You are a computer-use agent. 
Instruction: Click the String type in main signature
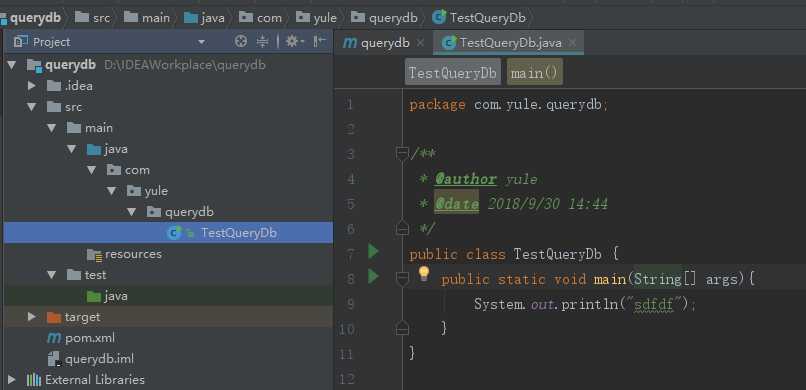(x=657, y=279)
